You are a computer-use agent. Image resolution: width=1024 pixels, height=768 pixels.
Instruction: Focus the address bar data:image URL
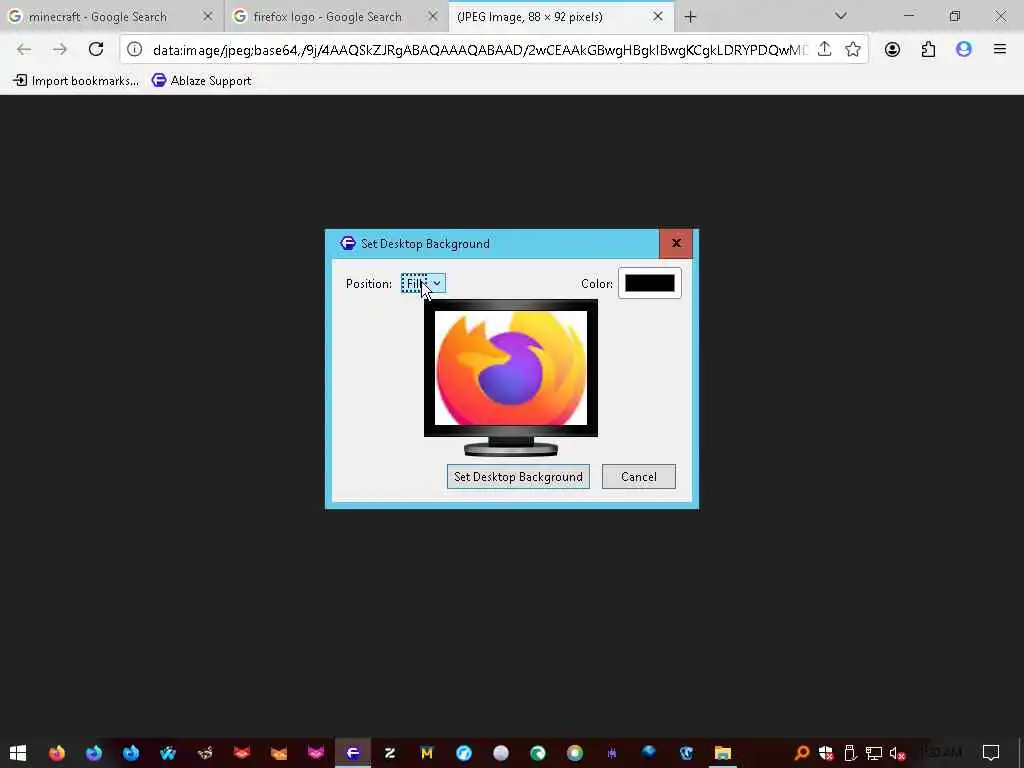tap(479, 50)
